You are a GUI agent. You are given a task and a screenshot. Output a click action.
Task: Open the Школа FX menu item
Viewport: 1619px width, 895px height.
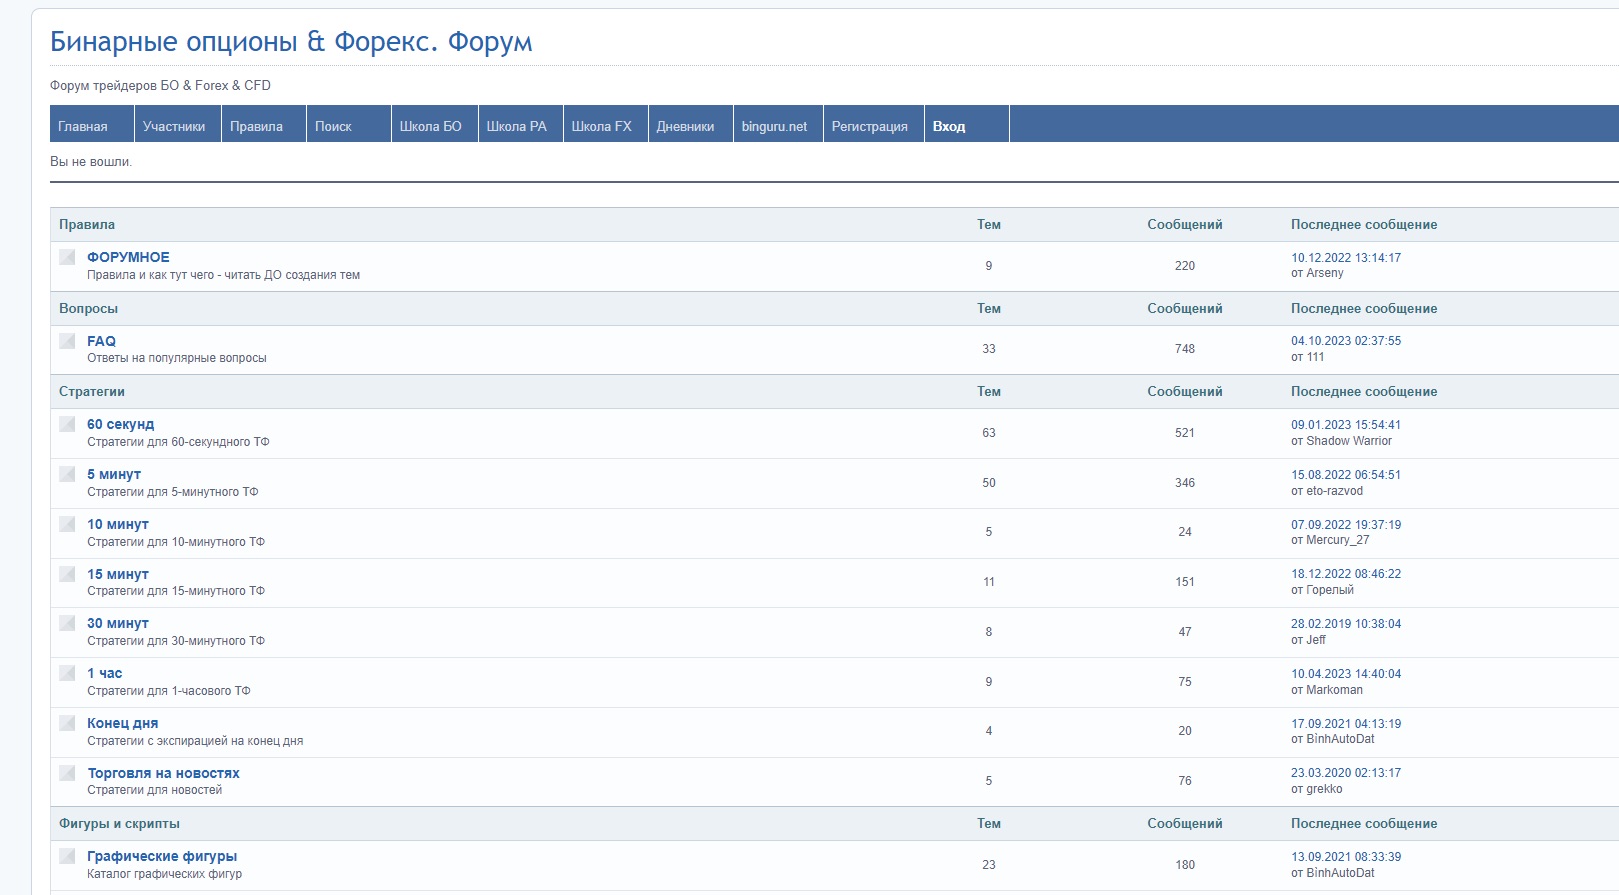click(605, 124)
